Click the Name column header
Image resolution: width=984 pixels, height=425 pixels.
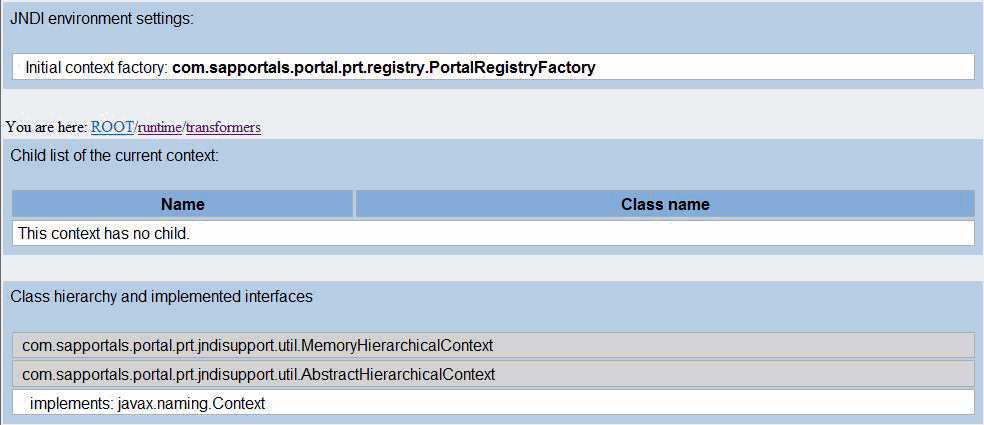tap(182, 204)
